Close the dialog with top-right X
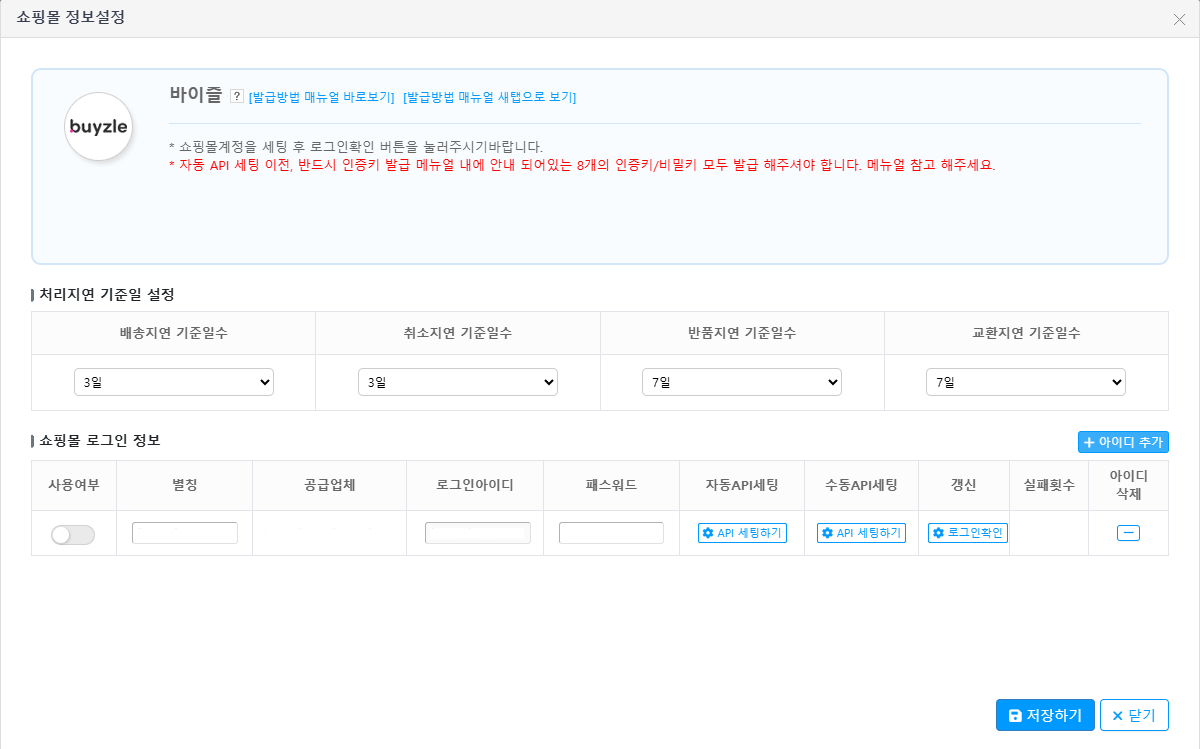The image size is (1200, 749). (1179, 19)
